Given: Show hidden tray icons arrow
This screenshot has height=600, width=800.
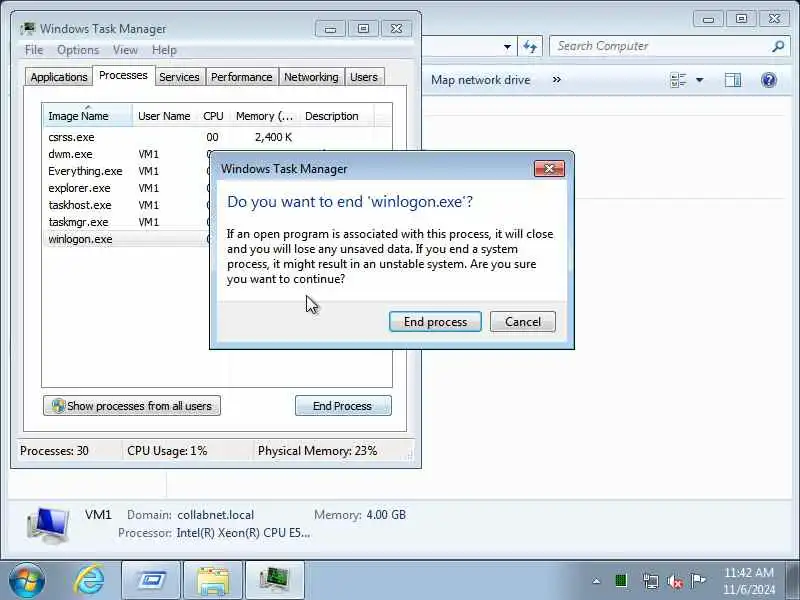Looking at the screenshot, I should (596, 581).
